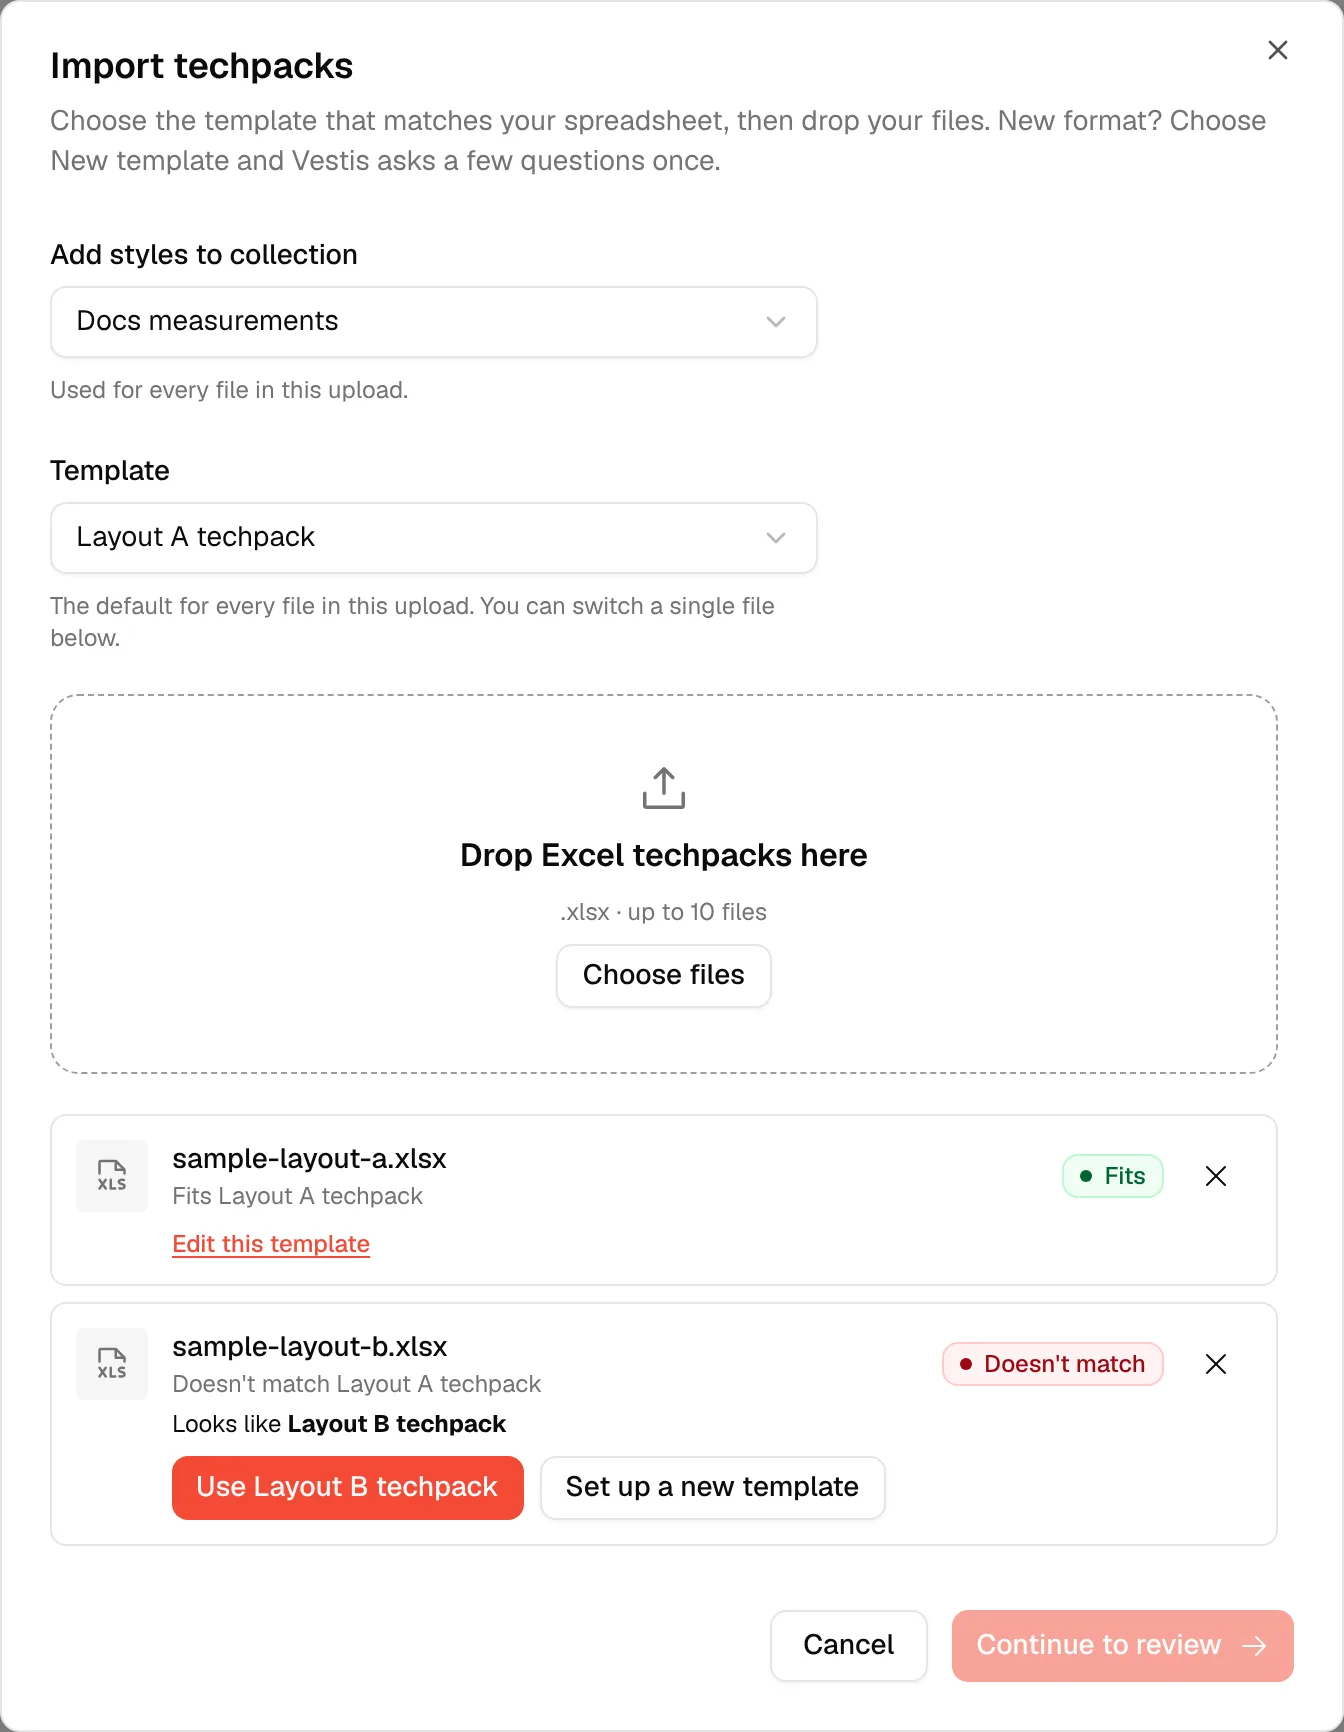This screenshot has width=1344, height=1732.
Task: Select the sample-layout-b.xlsx file name
Action: pyautogui.click(x=309, y=1347)
